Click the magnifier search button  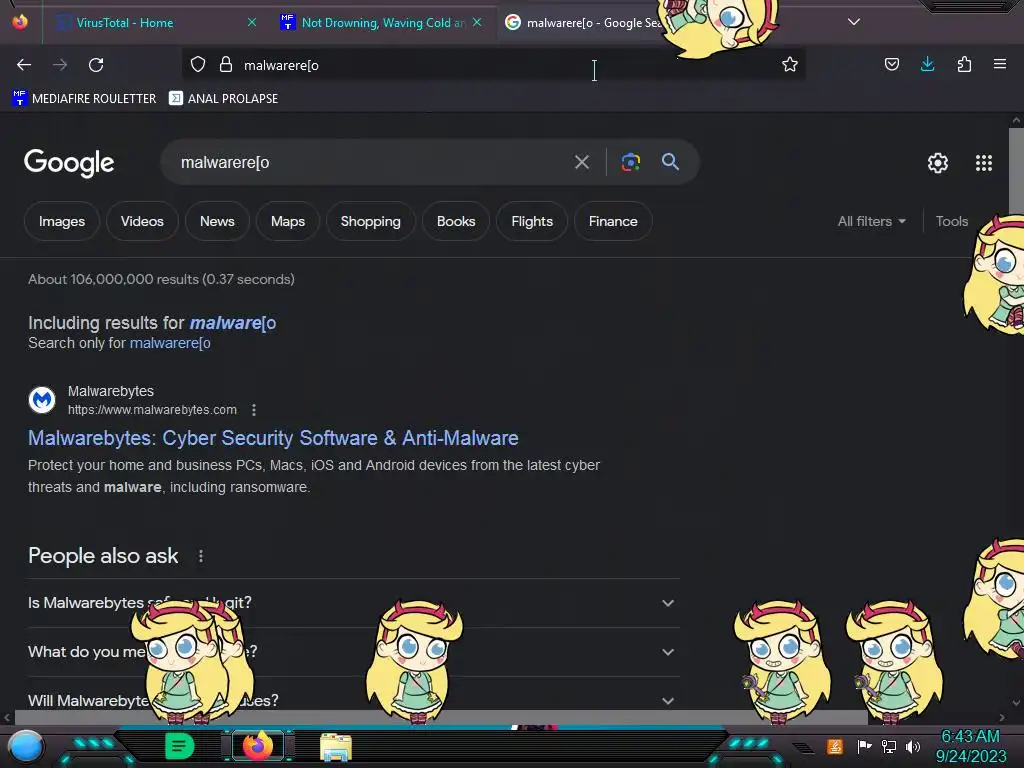tap(670, 162)
